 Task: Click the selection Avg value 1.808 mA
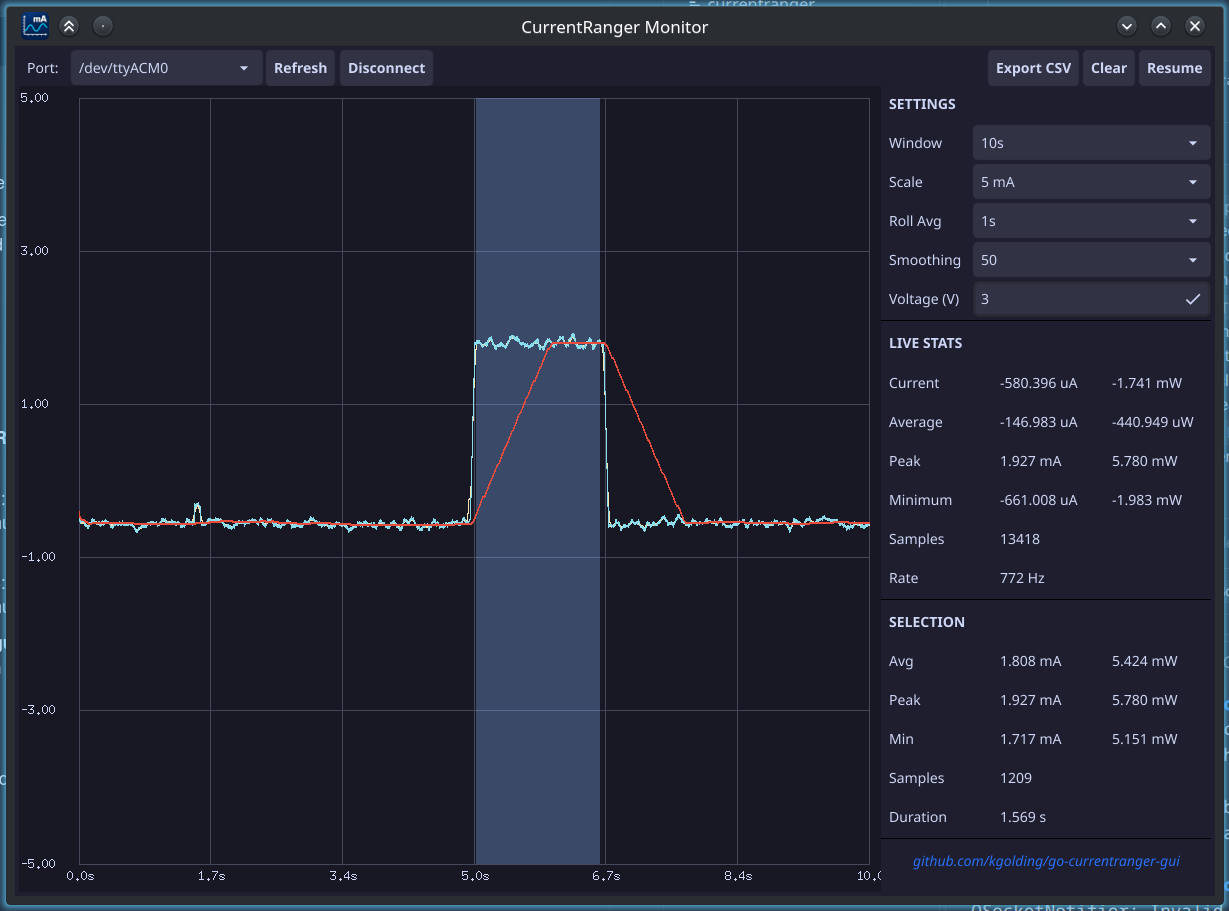tap(1030, 661)
